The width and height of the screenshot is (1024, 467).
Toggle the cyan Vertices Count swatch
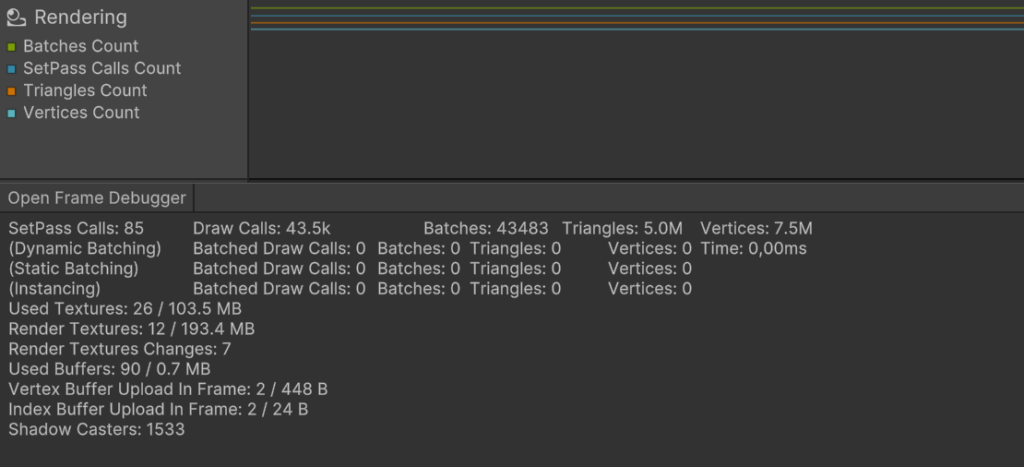[11, 114]
